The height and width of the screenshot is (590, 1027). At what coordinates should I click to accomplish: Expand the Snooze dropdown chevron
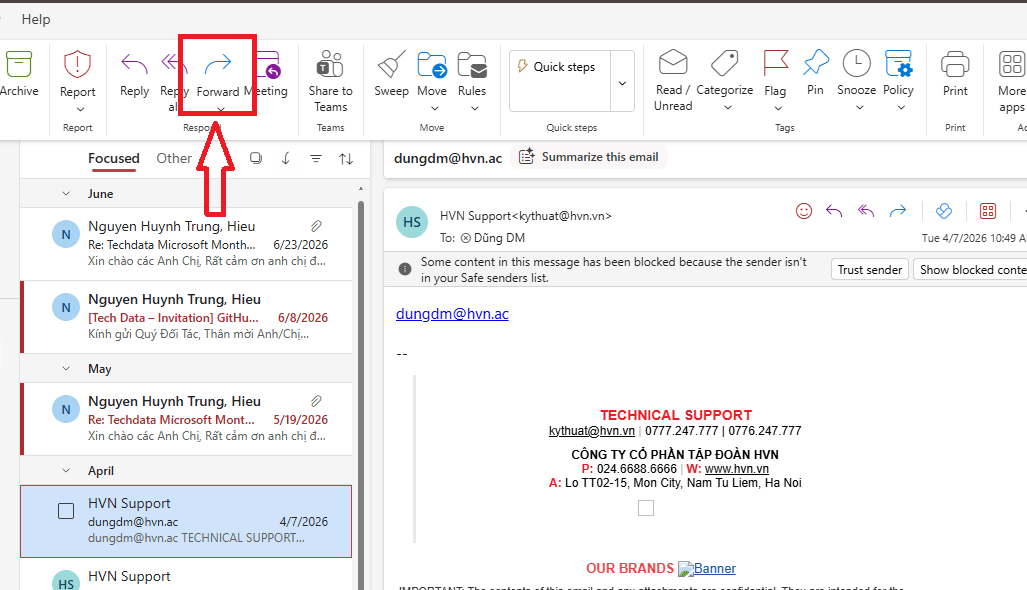click(859, 107)
